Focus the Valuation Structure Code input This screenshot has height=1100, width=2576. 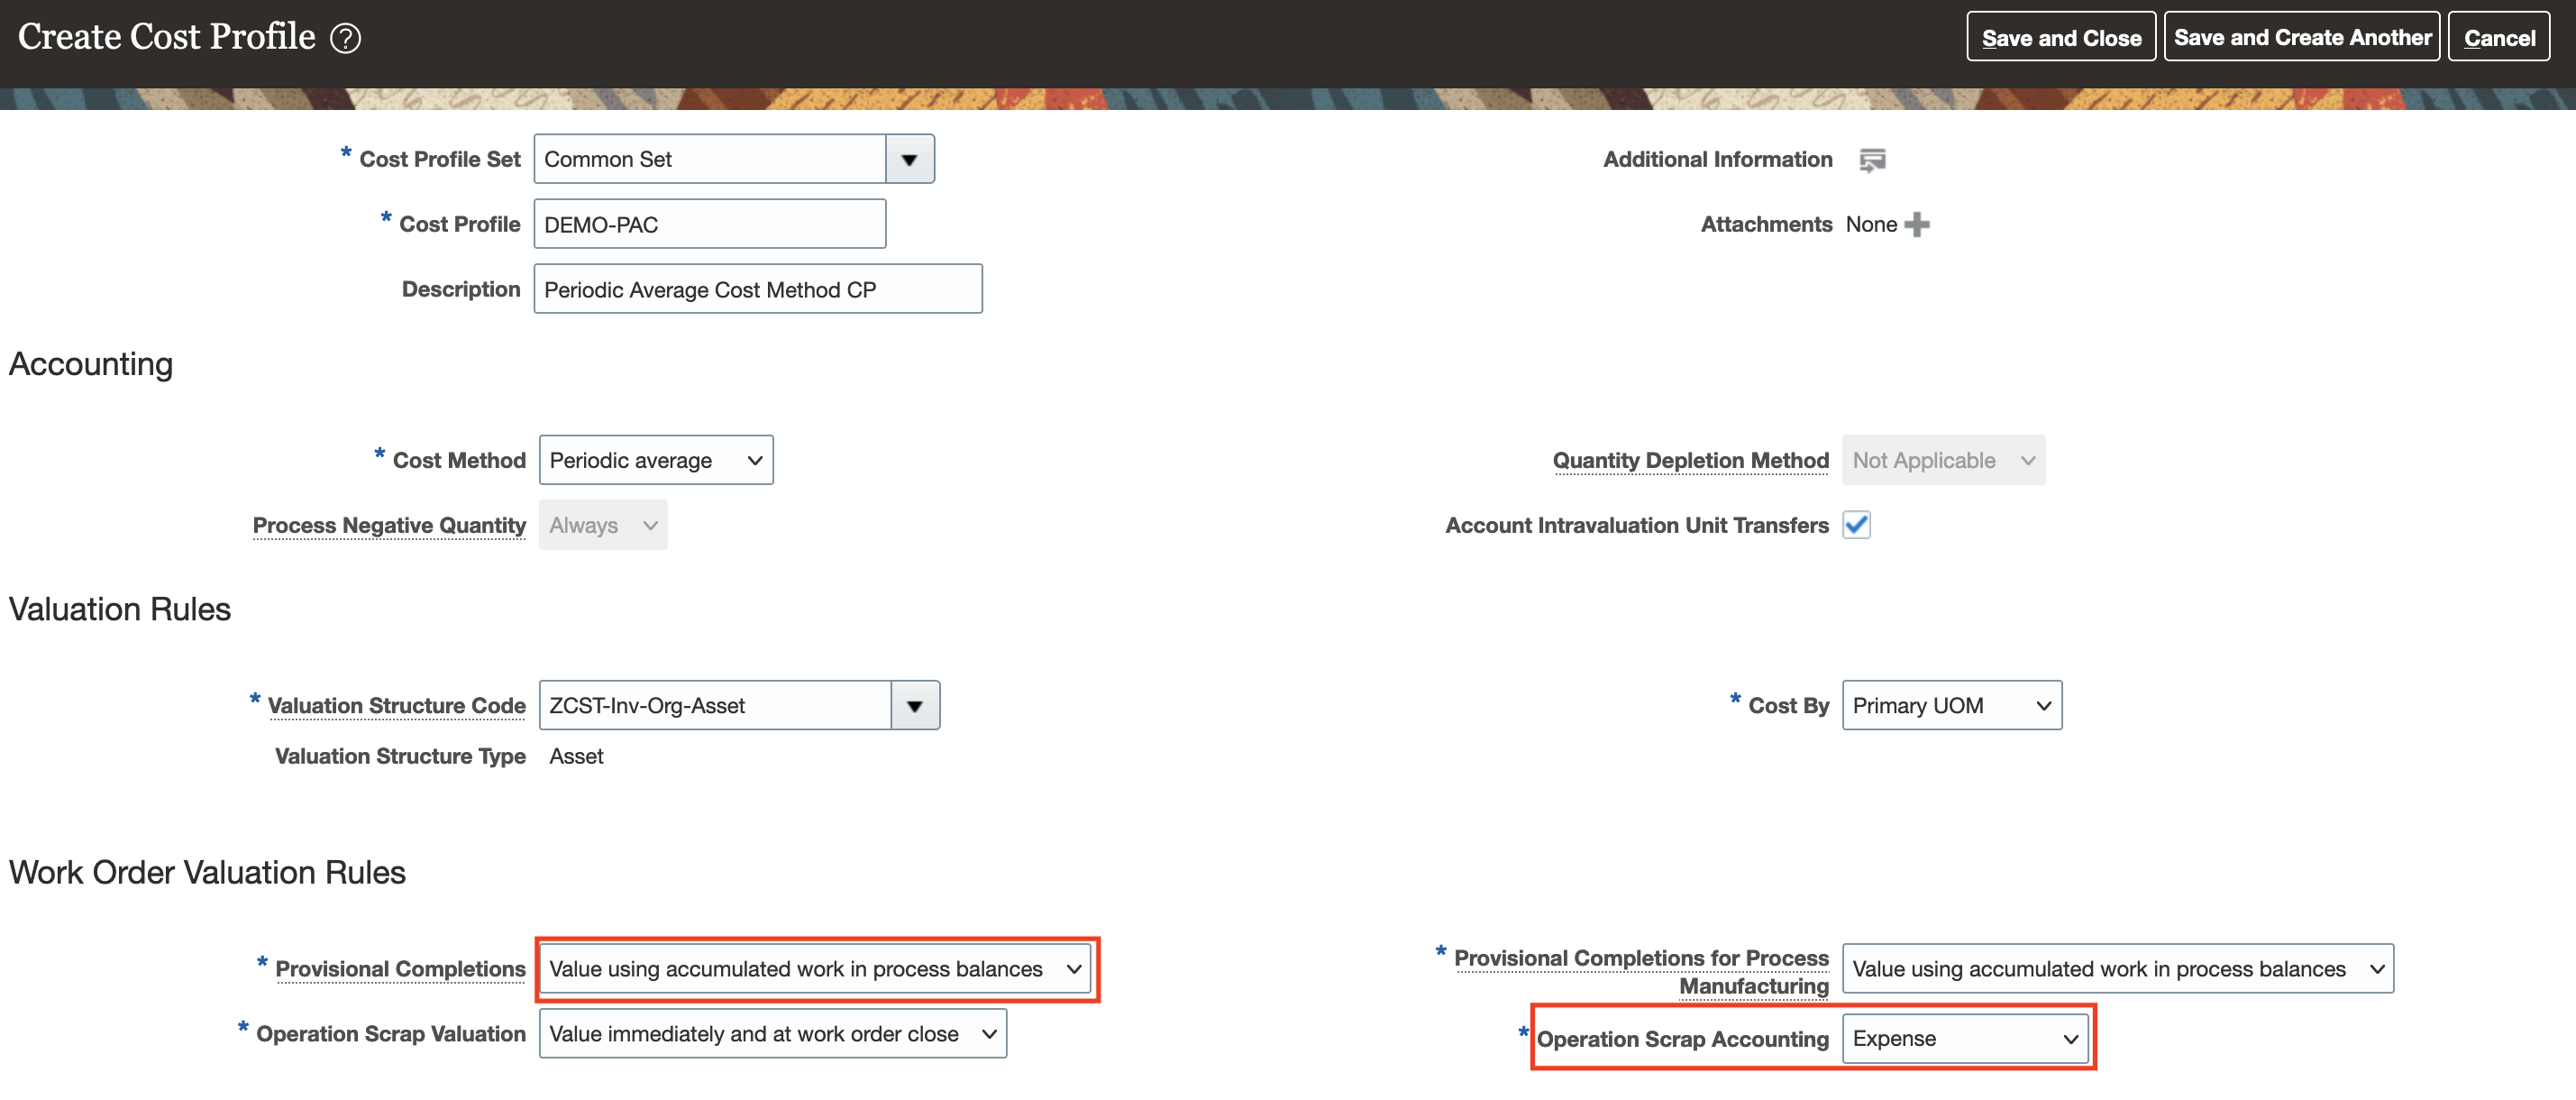pyautogui.click(x=715, y=706)
